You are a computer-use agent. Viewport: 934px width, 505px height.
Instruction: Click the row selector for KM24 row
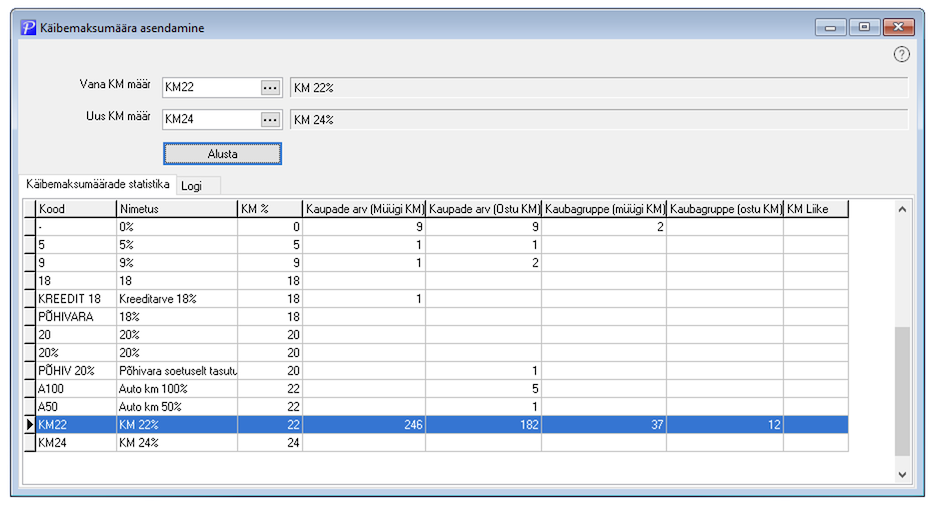(29, 442)
